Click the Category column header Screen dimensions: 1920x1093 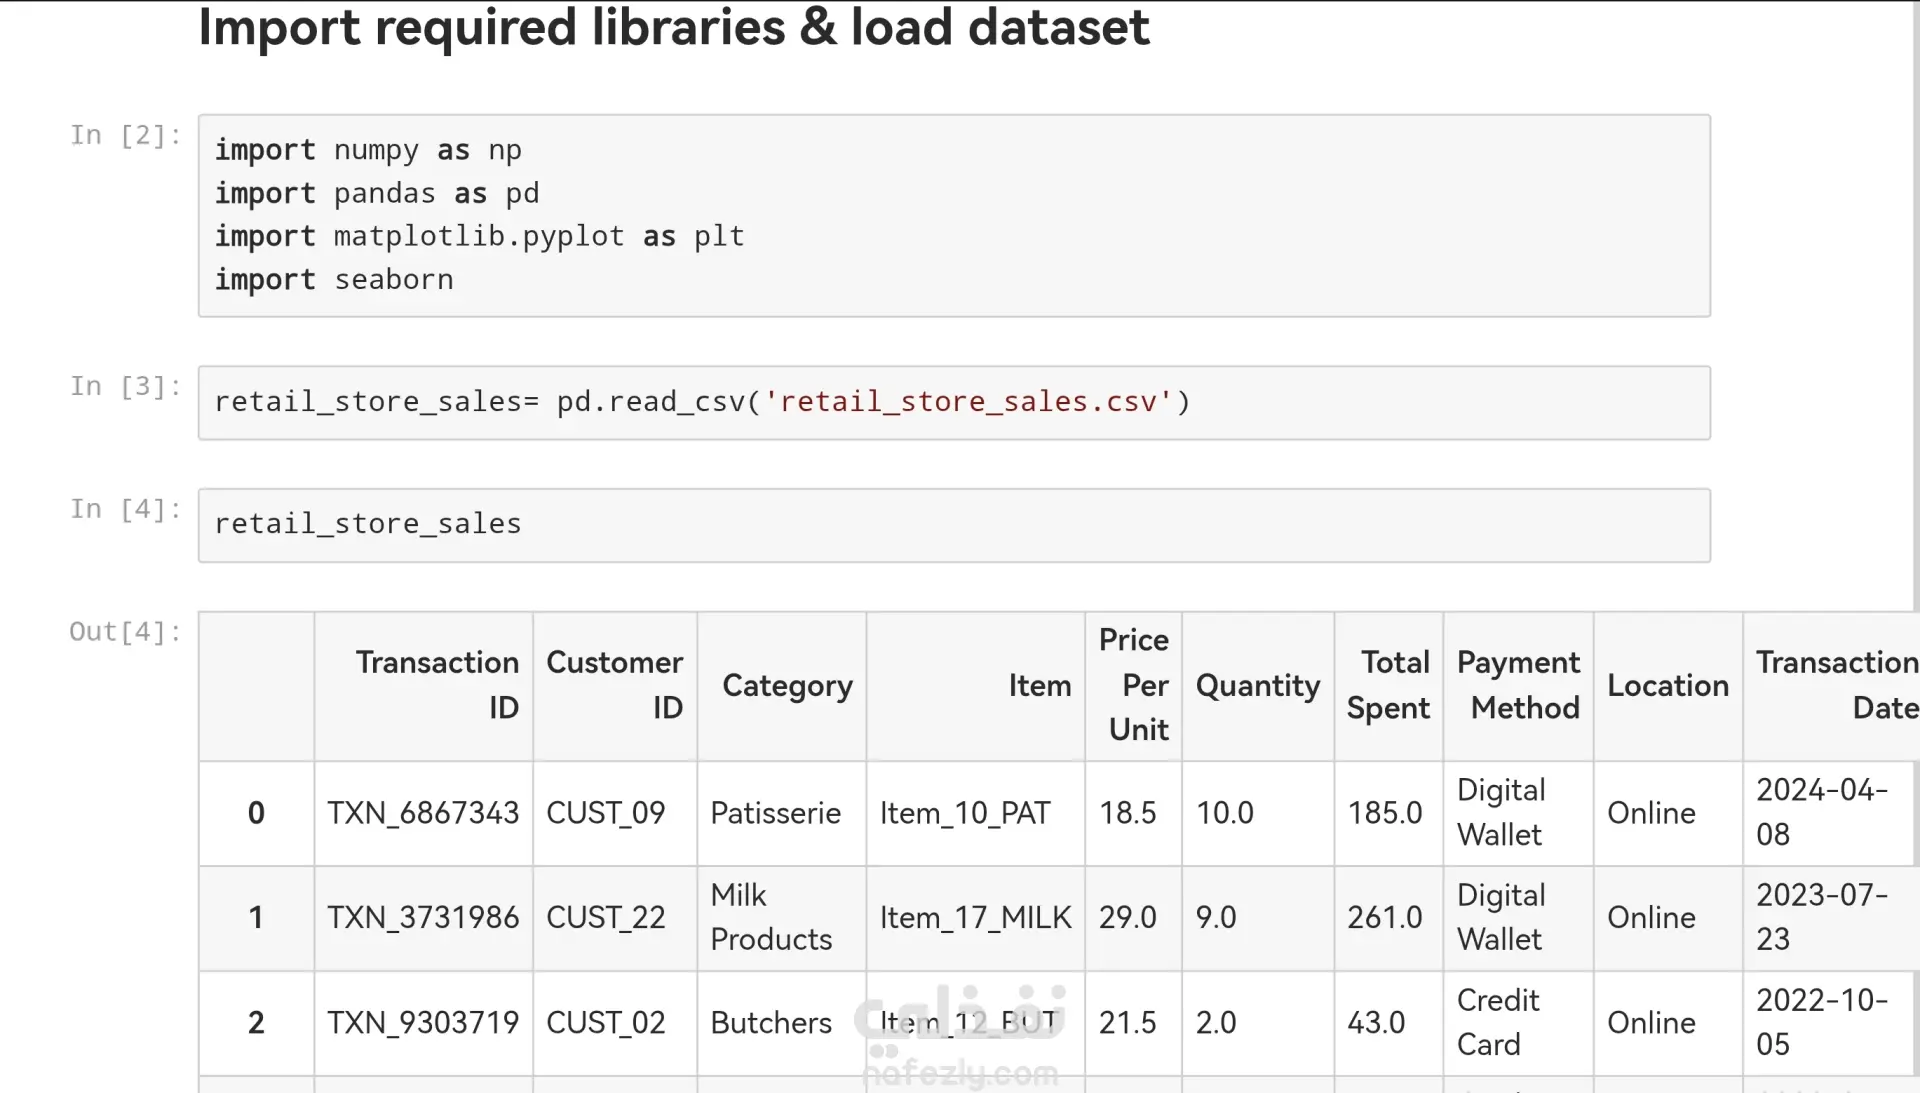(782, 686)
